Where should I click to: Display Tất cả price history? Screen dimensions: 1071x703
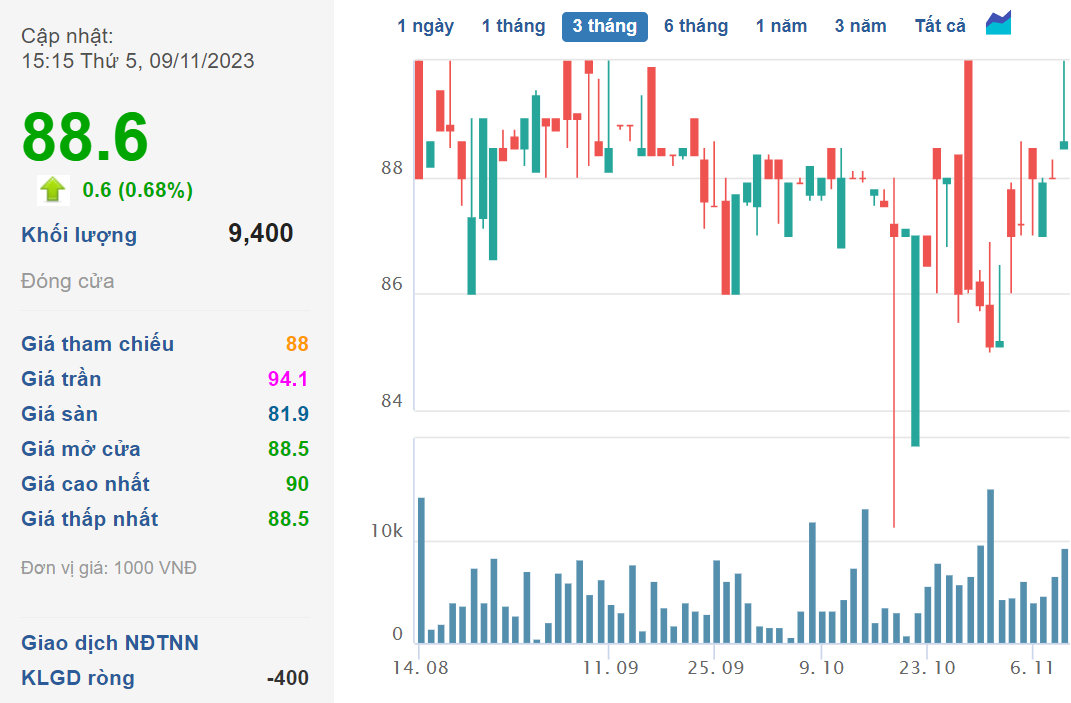pyautogui.click(x=940, y=26)
